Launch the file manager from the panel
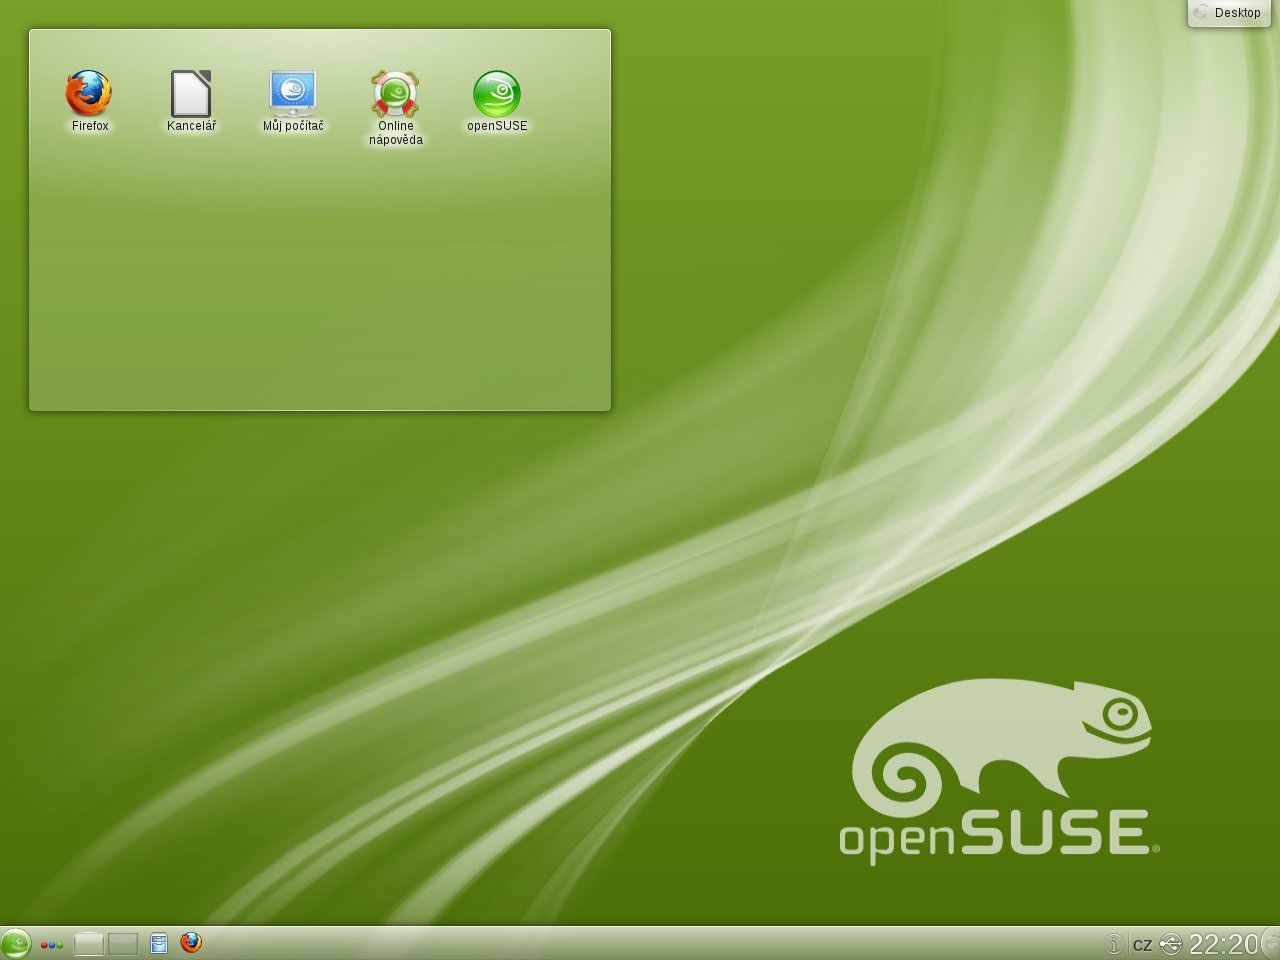 coord(159,943)
